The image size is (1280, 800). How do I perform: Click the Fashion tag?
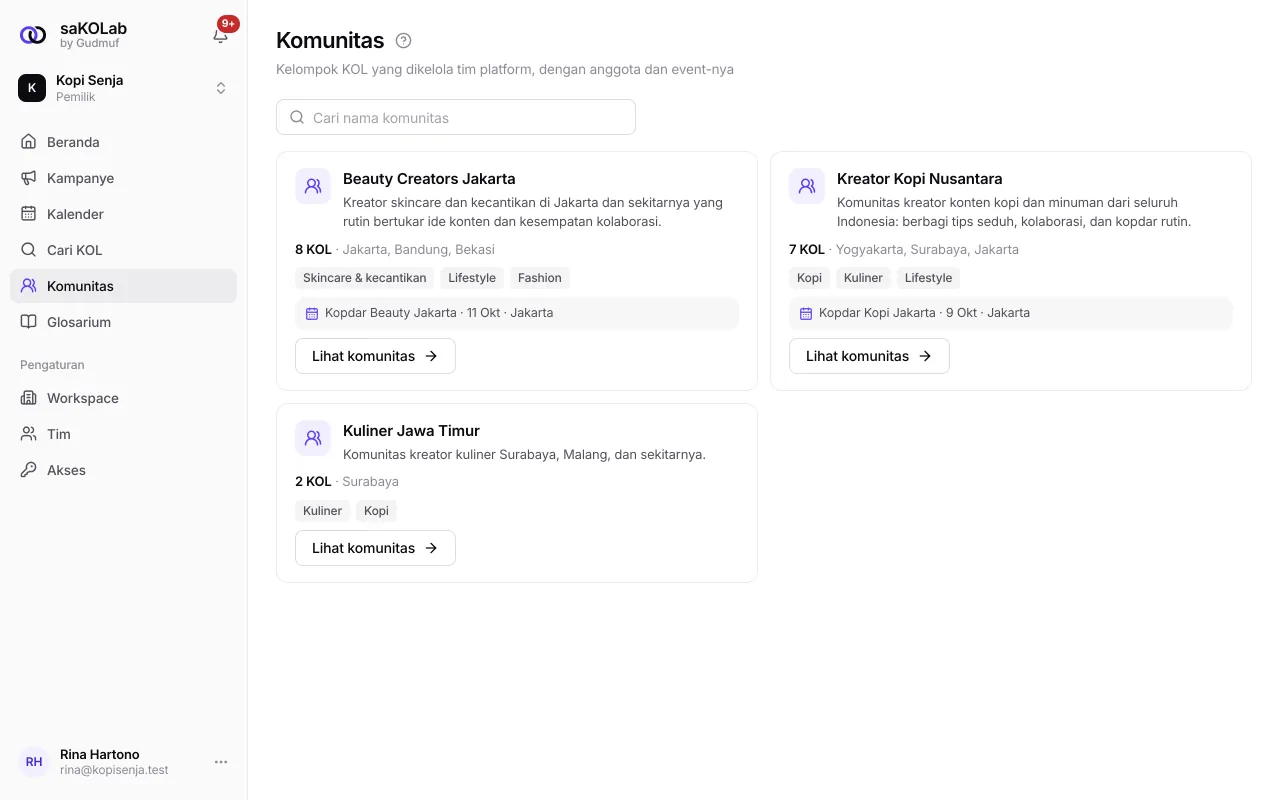click(x=540, y=278)
